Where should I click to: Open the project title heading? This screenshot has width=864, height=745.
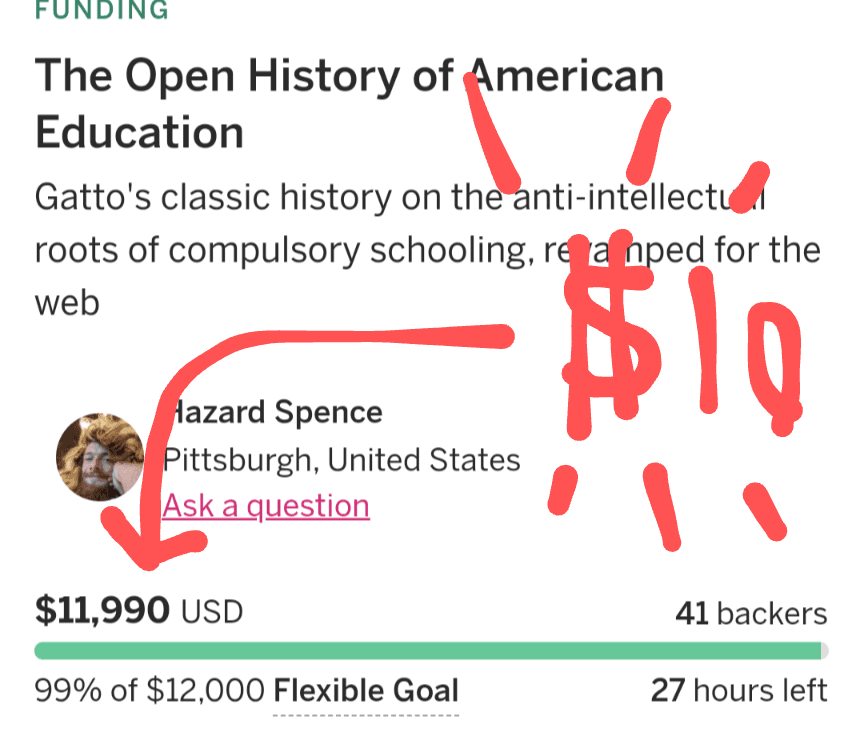pyautogui.click(x=349, y=104)
